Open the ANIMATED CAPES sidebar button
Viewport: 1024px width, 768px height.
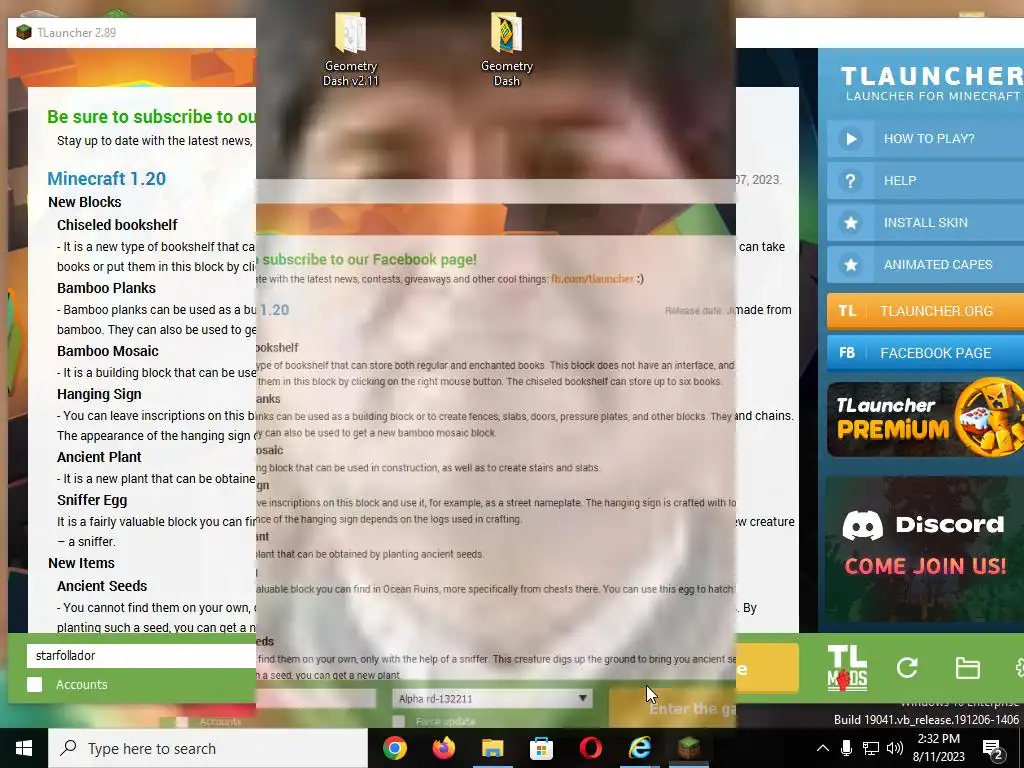[x=925, y=264]
